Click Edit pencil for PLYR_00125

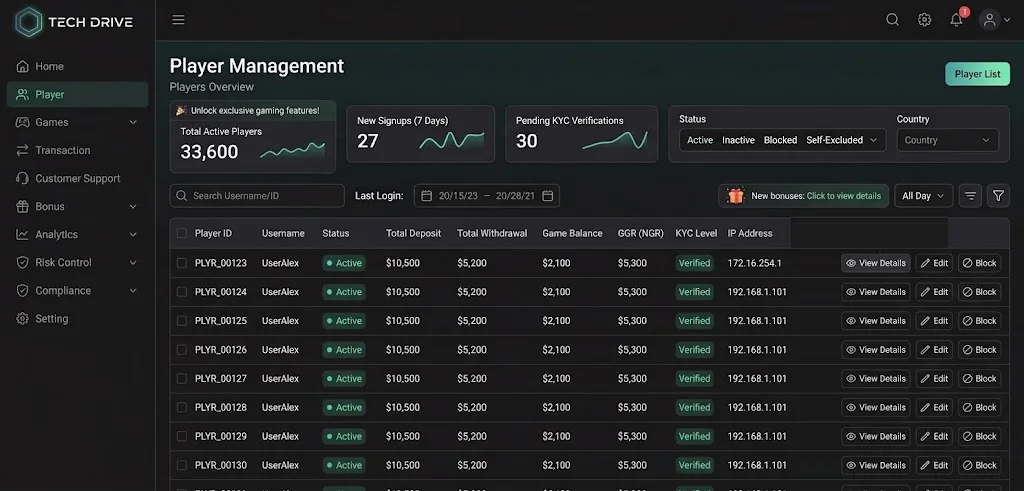934,321
